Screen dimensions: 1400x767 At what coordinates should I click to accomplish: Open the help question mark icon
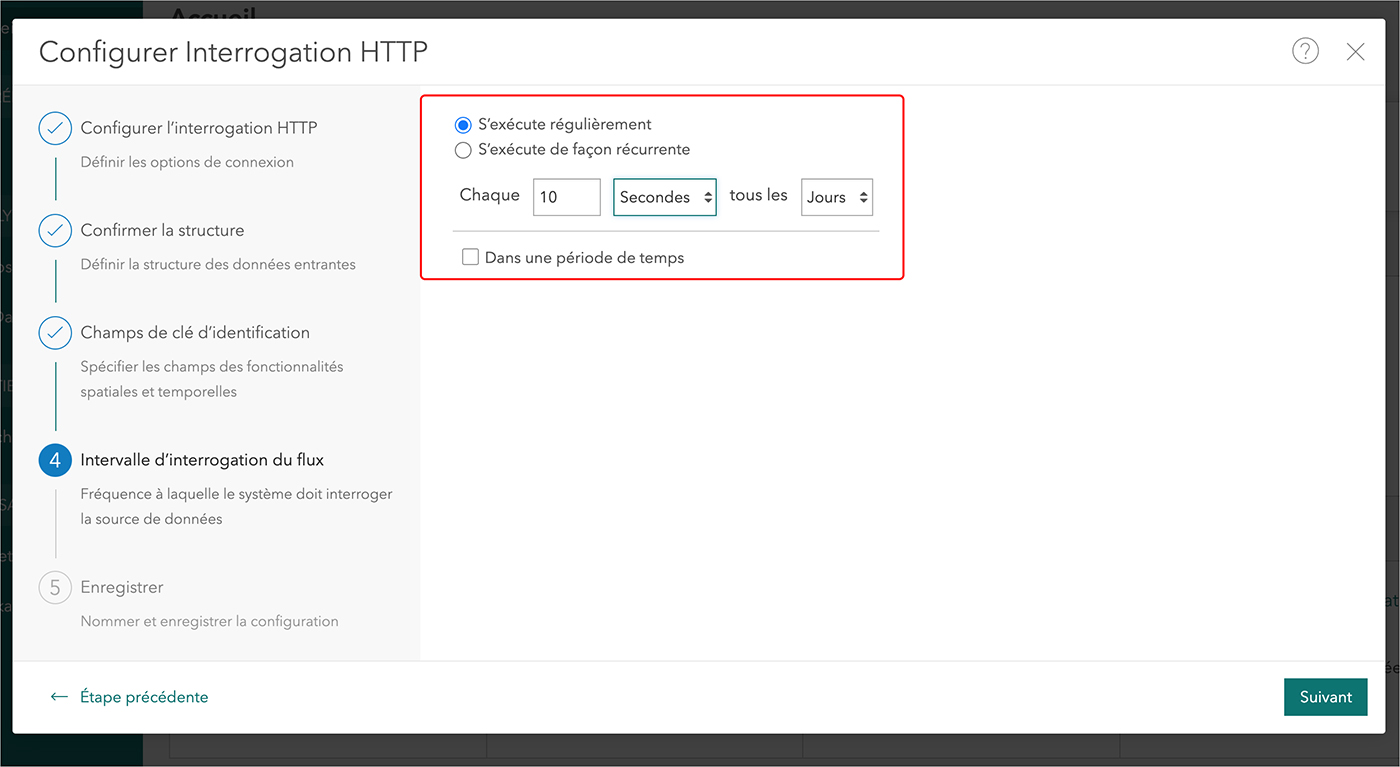pyautogui.click(x=1305, y=51)
